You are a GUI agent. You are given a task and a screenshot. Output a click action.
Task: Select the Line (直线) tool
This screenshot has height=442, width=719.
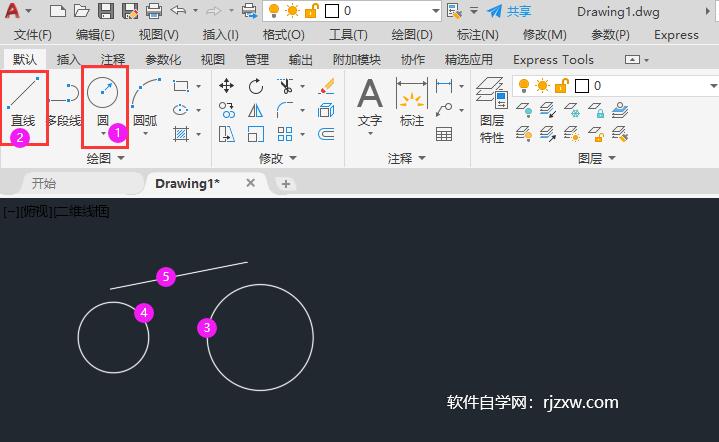coord(23,102)
